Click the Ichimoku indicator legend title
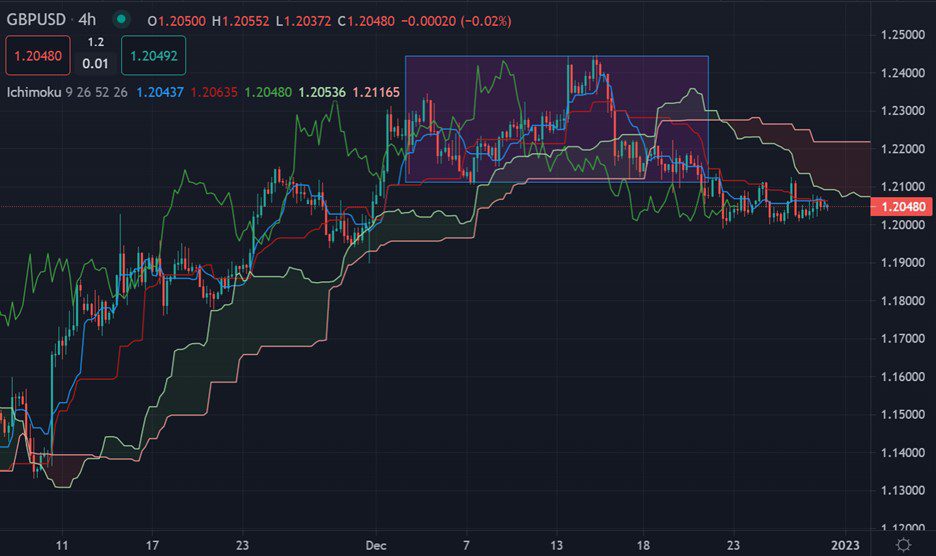Viewport: 936px width, 556px height. [x=34, y=92]
